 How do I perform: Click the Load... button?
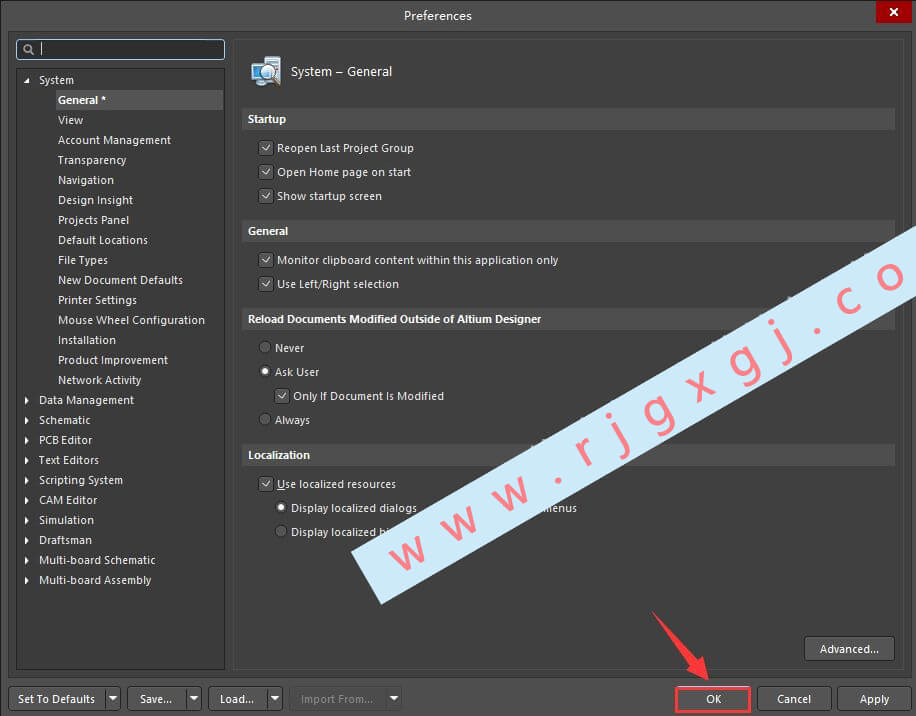237,698
